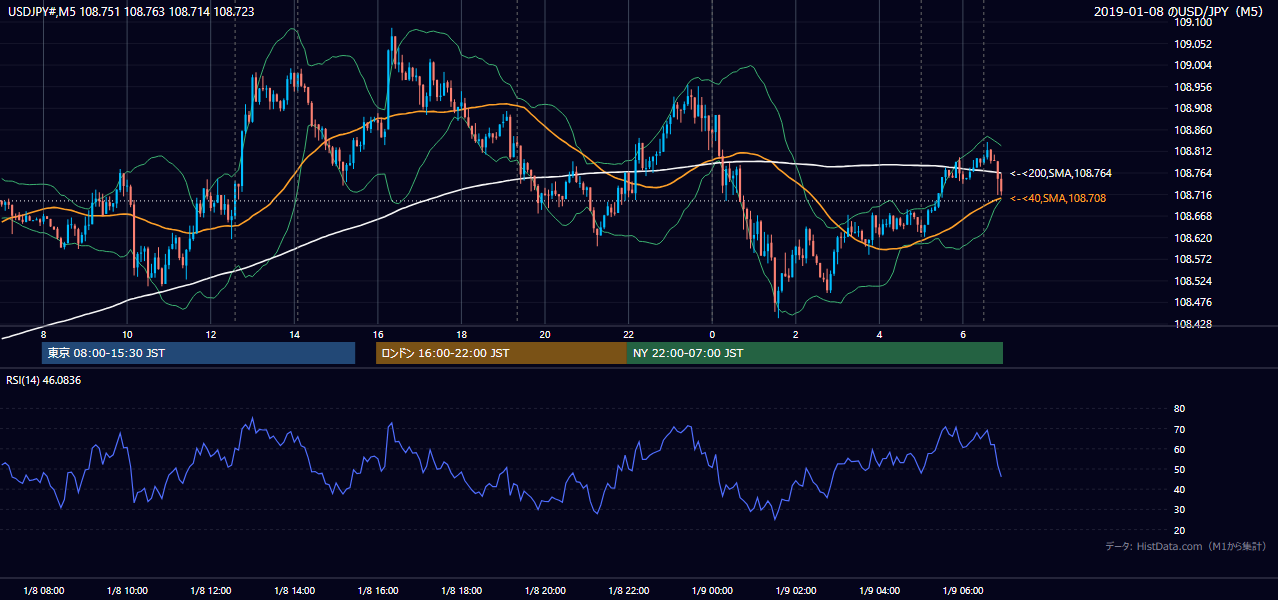1278x600 pixels.
Task: Click the RSI 60 level label
Action: click(1179, 449)
